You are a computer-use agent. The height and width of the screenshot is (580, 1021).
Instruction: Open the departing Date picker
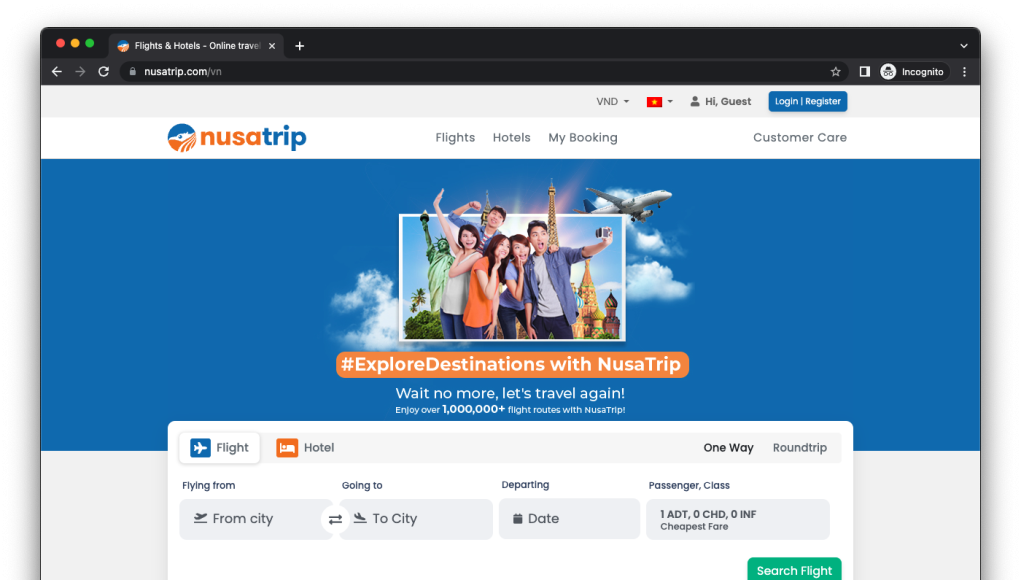[569, 519]
